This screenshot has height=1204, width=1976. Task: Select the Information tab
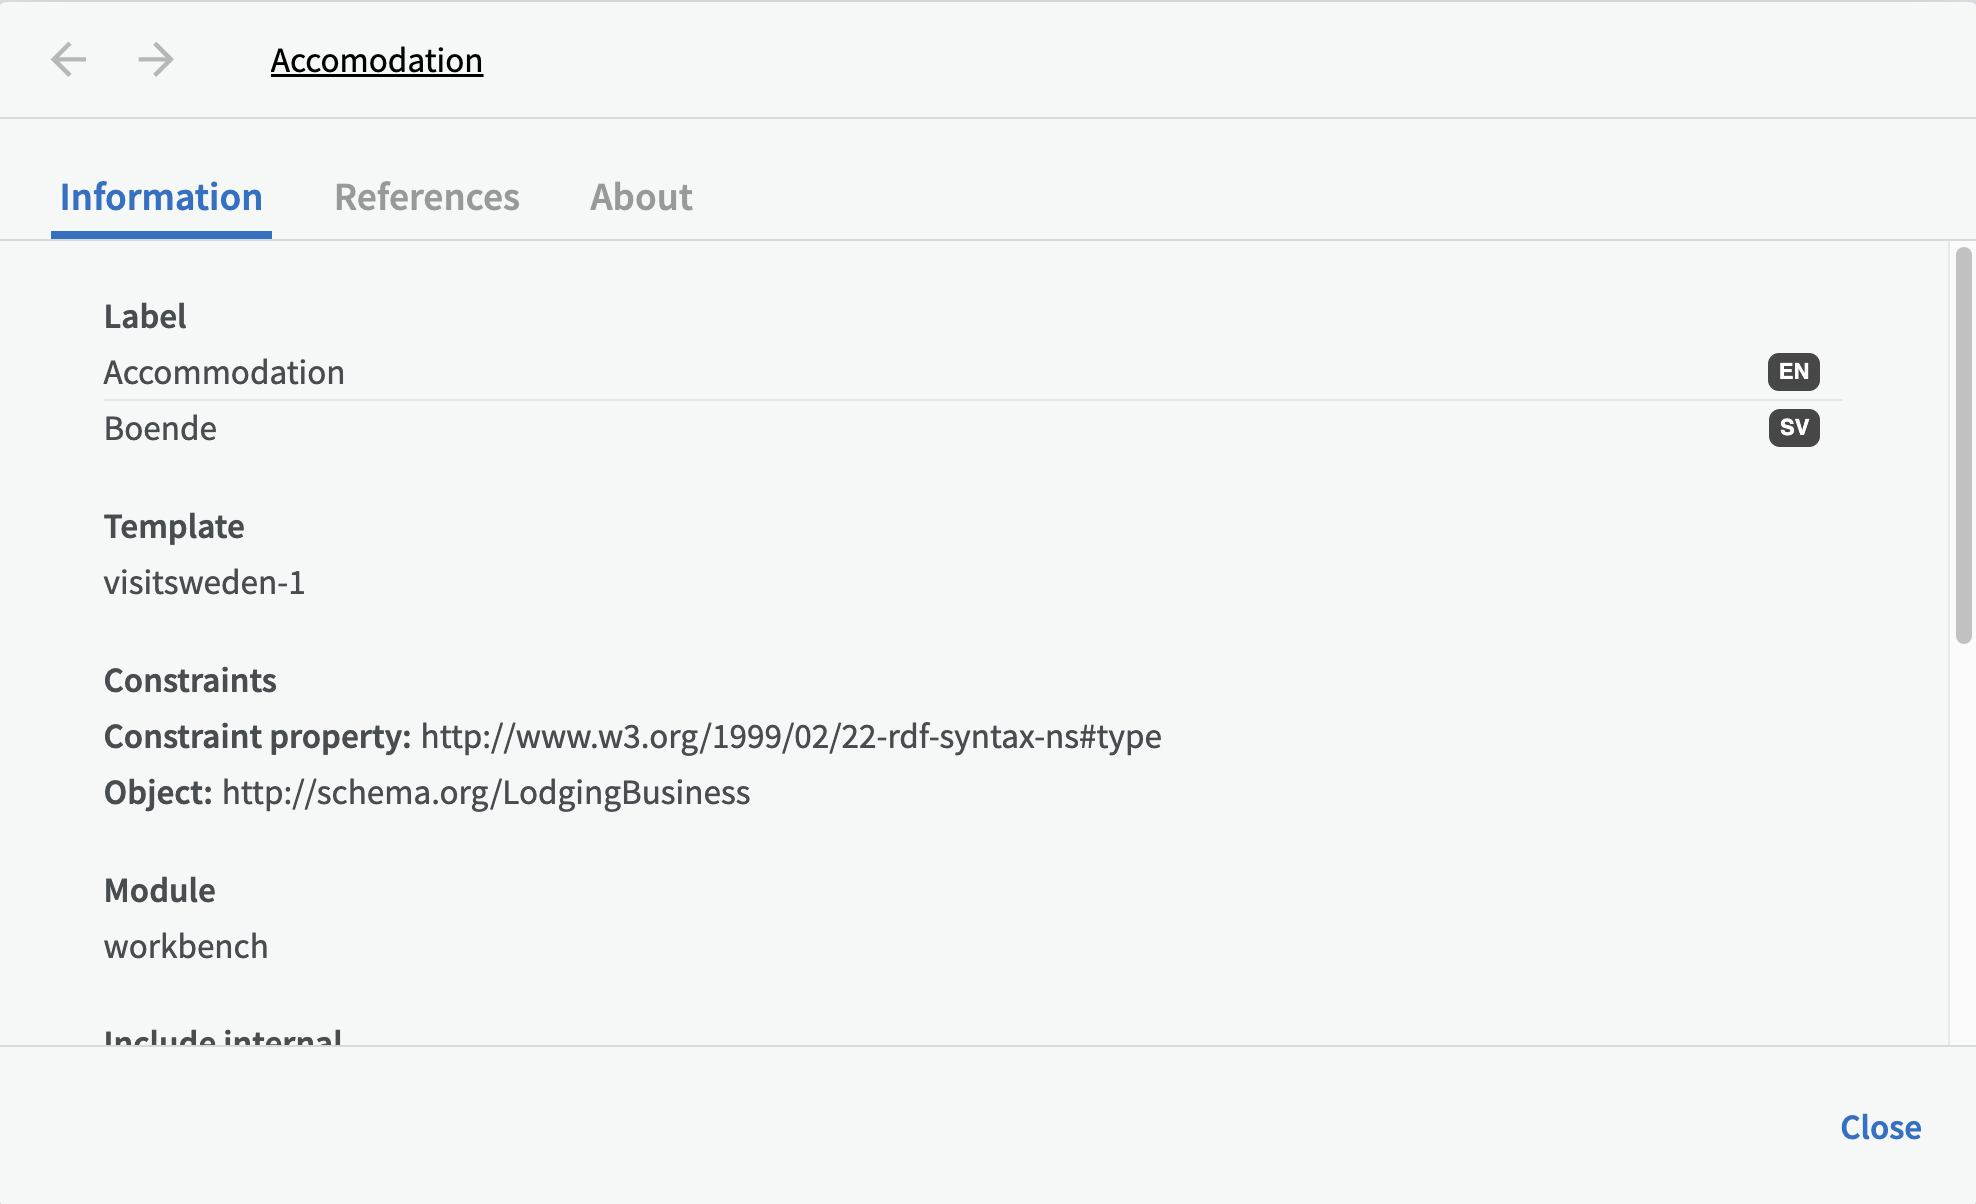click(161, 197)
